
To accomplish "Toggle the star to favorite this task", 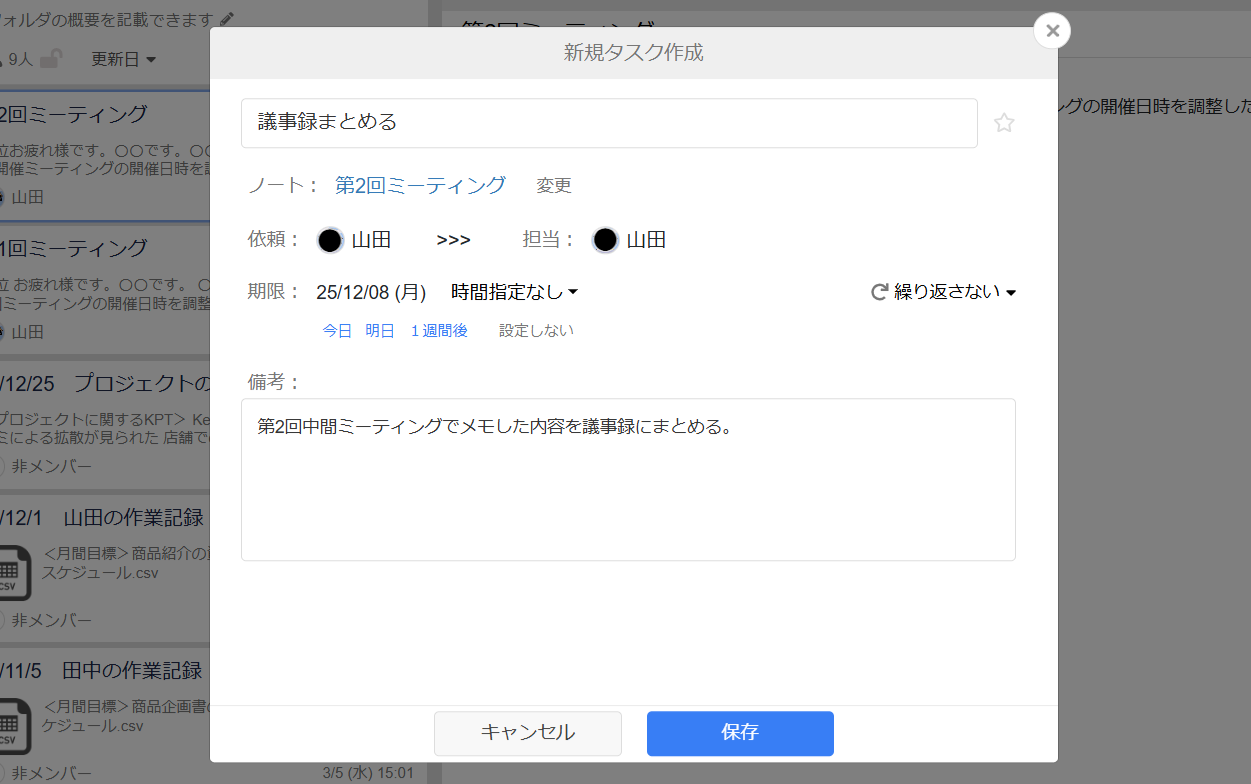I will click(1004, 122).
